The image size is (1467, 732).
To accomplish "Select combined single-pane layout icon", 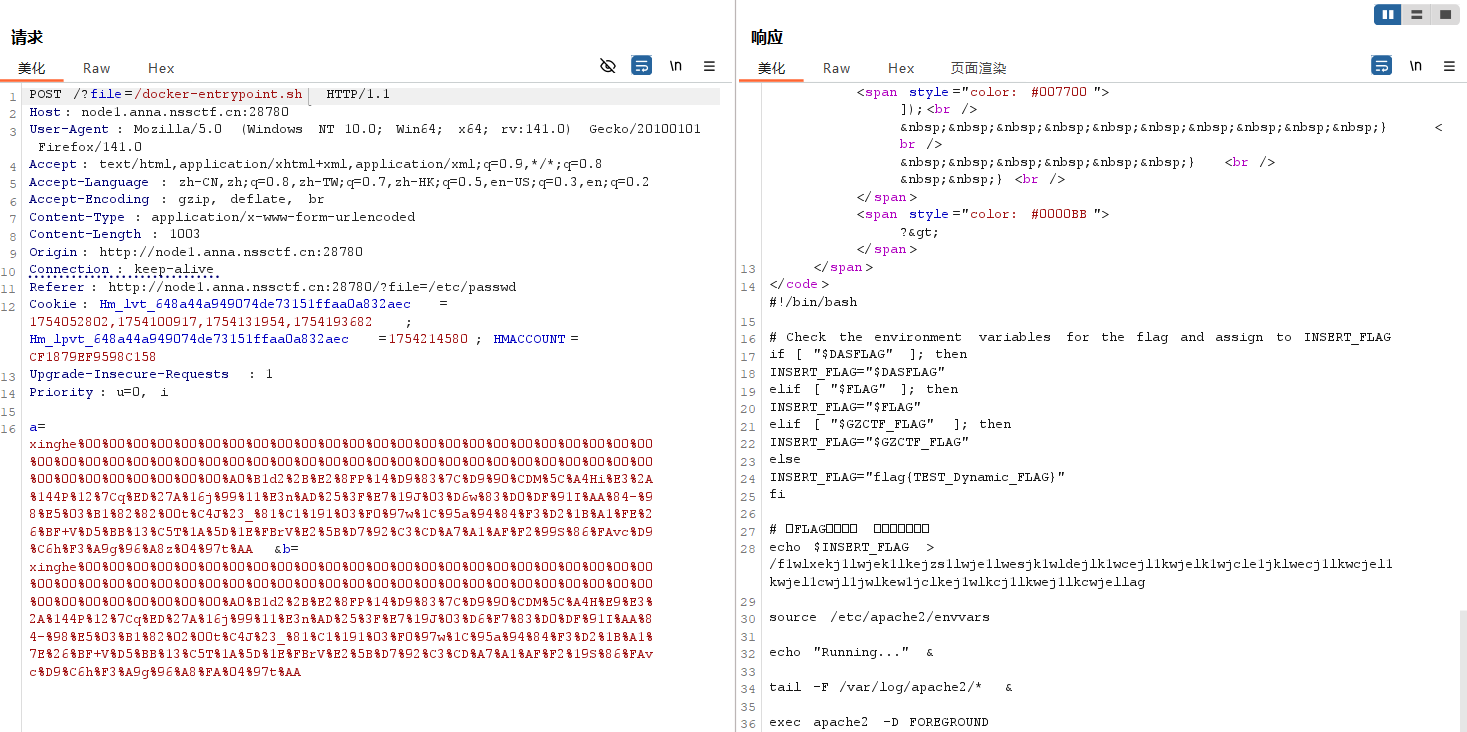I will (x=1445, y=14).
